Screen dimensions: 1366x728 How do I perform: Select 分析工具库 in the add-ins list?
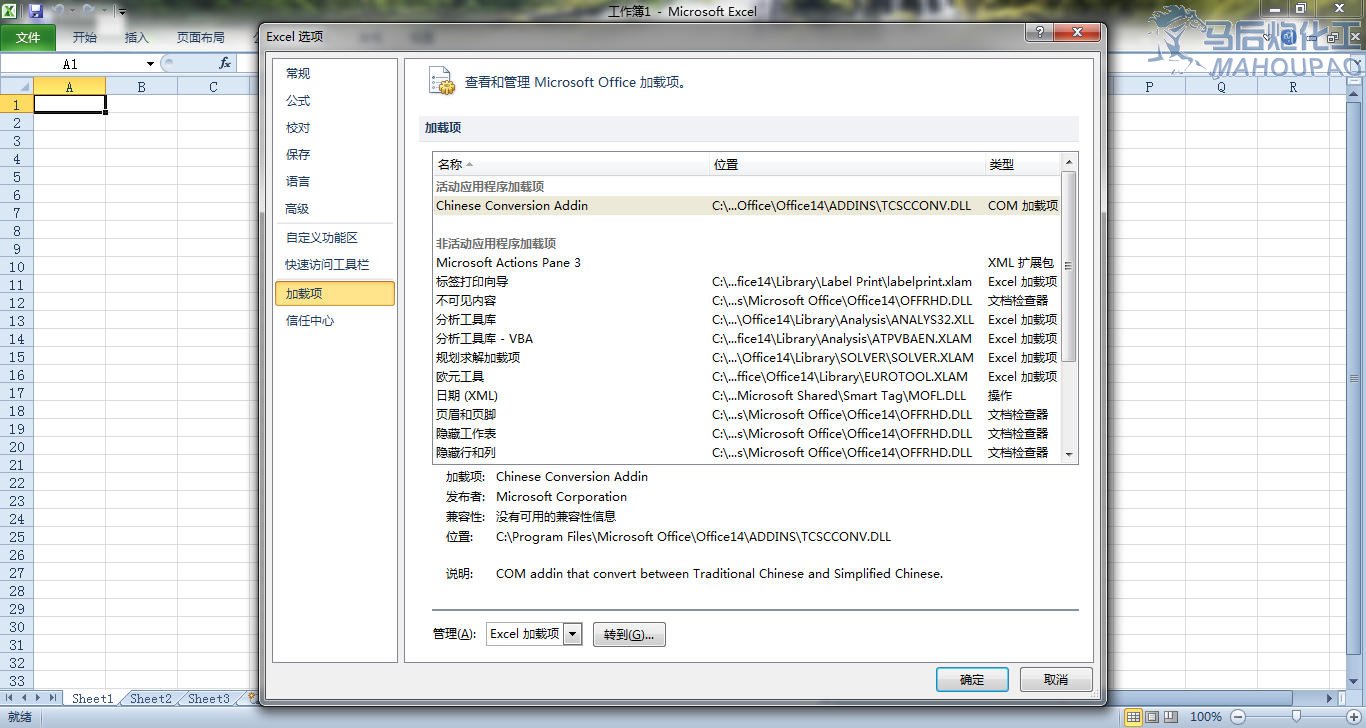click(x=466, y=320)
